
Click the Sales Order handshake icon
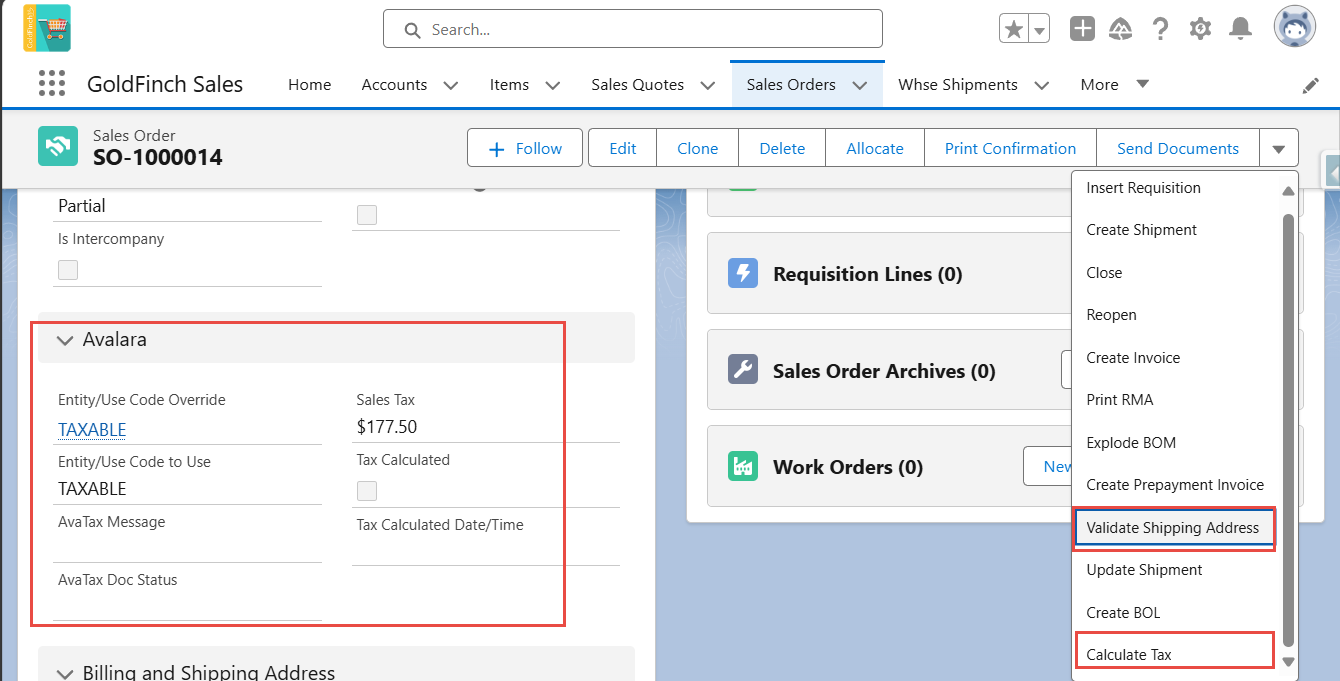pos(58,146)
